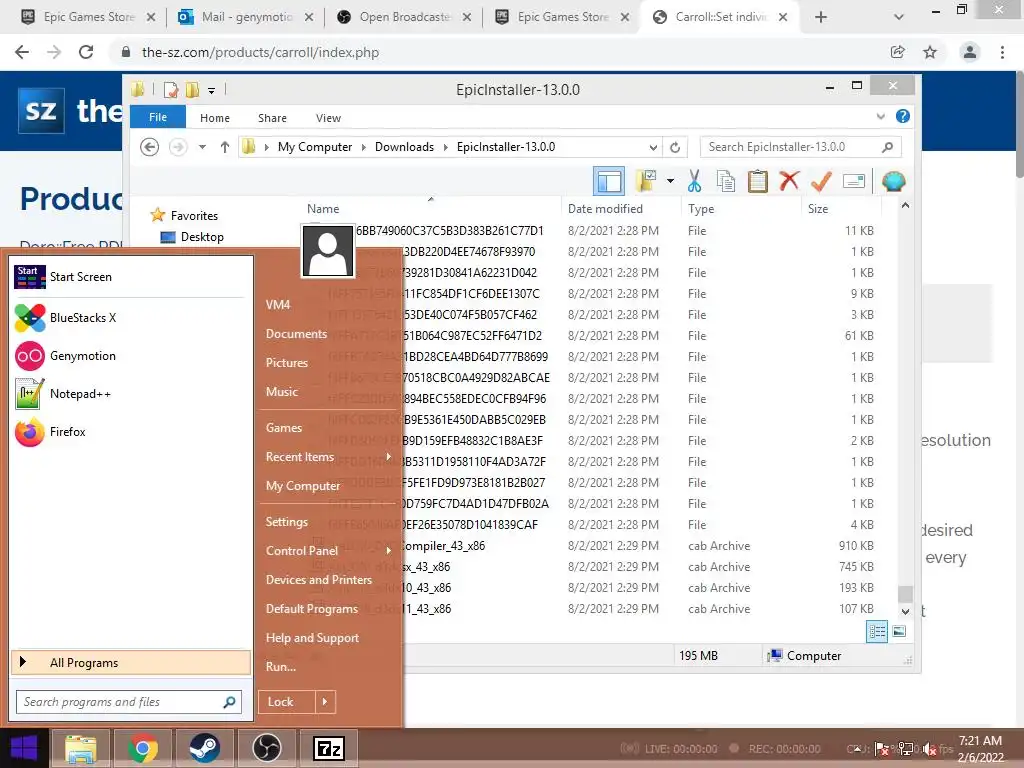Open recent locations dropdown arrow
The image size is (1024, 768).
(x=202, y=147)
